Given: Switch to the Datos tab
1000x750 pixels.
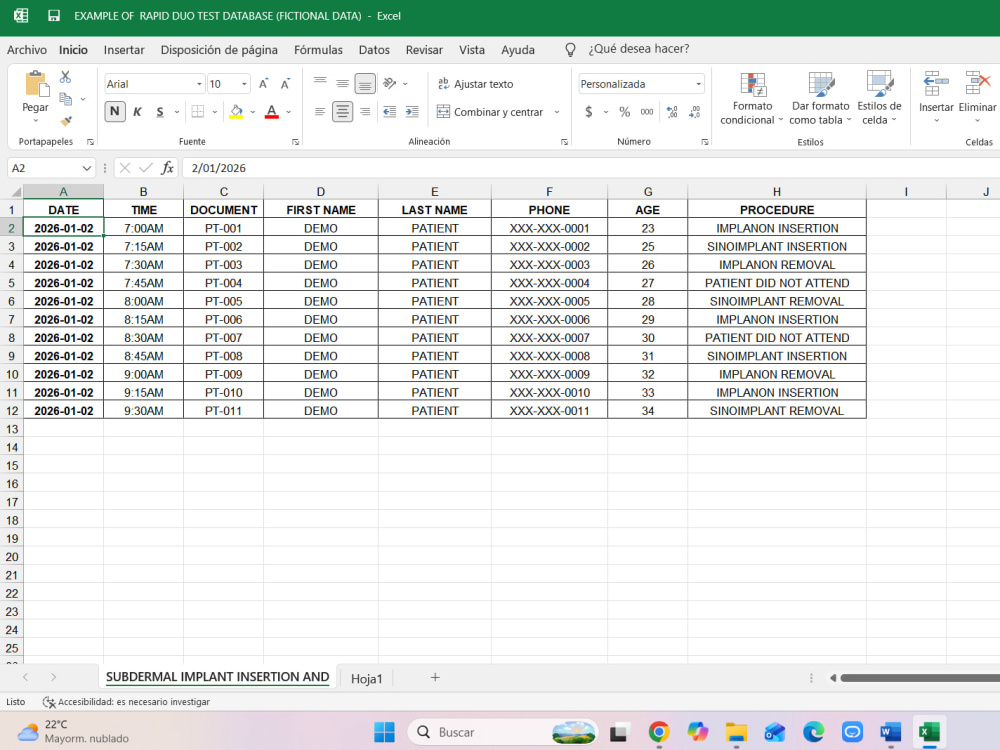Looking at the screenshot, I should click(x=374, y=50).
